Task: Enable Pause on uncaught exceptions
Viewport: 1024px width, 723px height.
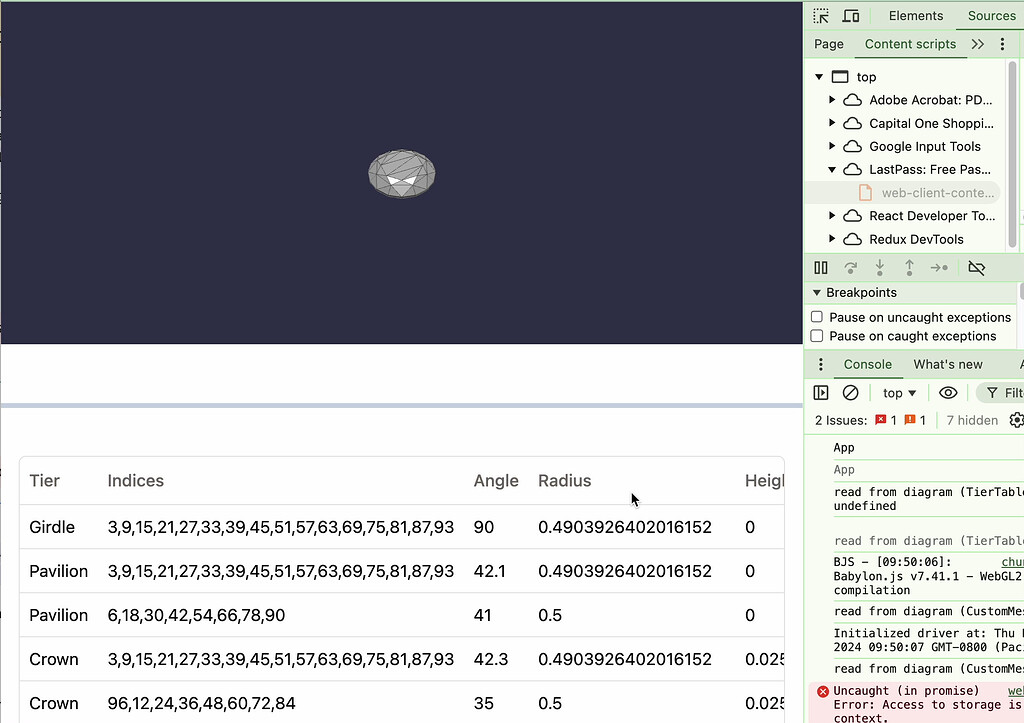Action: tap(817, 316)
